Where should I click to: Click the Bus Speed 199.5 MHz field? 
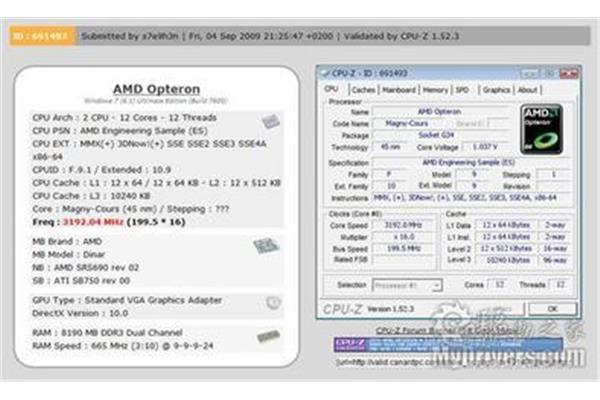(403, 249)
